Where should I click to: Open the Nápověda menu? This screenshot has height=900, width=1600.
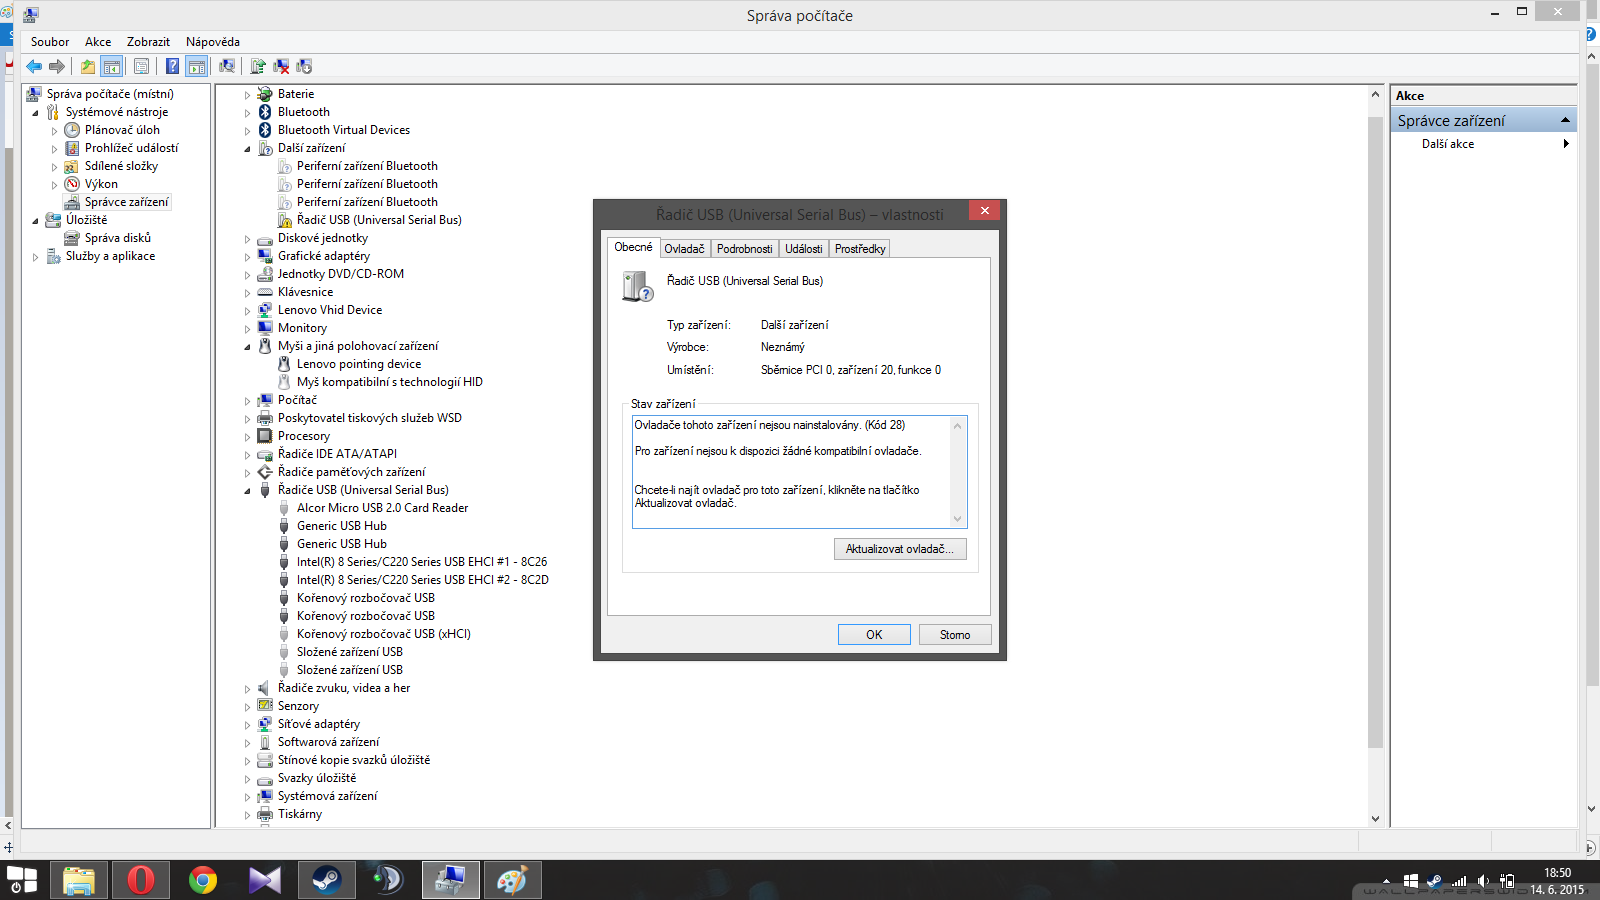[x=213, y=42]
